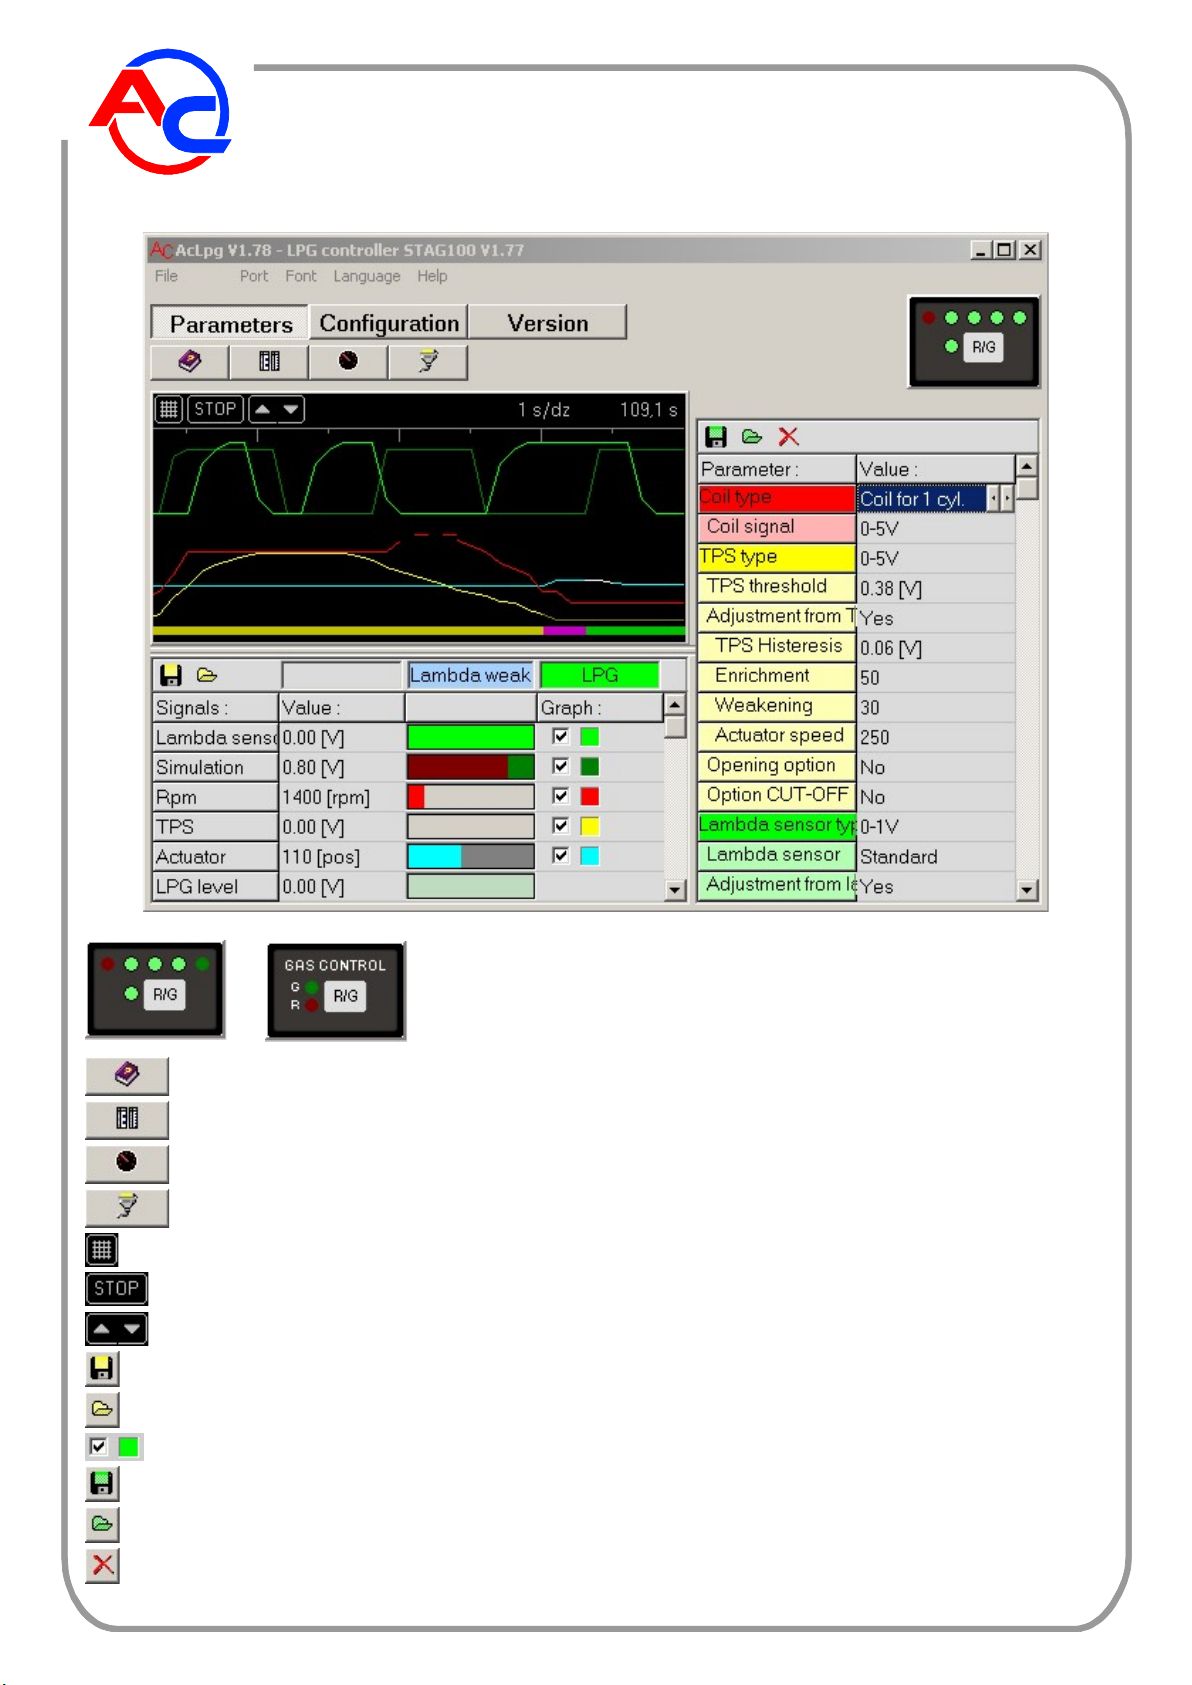Click yellow folder open icon above Signals list
The width and height of the screenshot is (1192, 1685).
[207, 675]
